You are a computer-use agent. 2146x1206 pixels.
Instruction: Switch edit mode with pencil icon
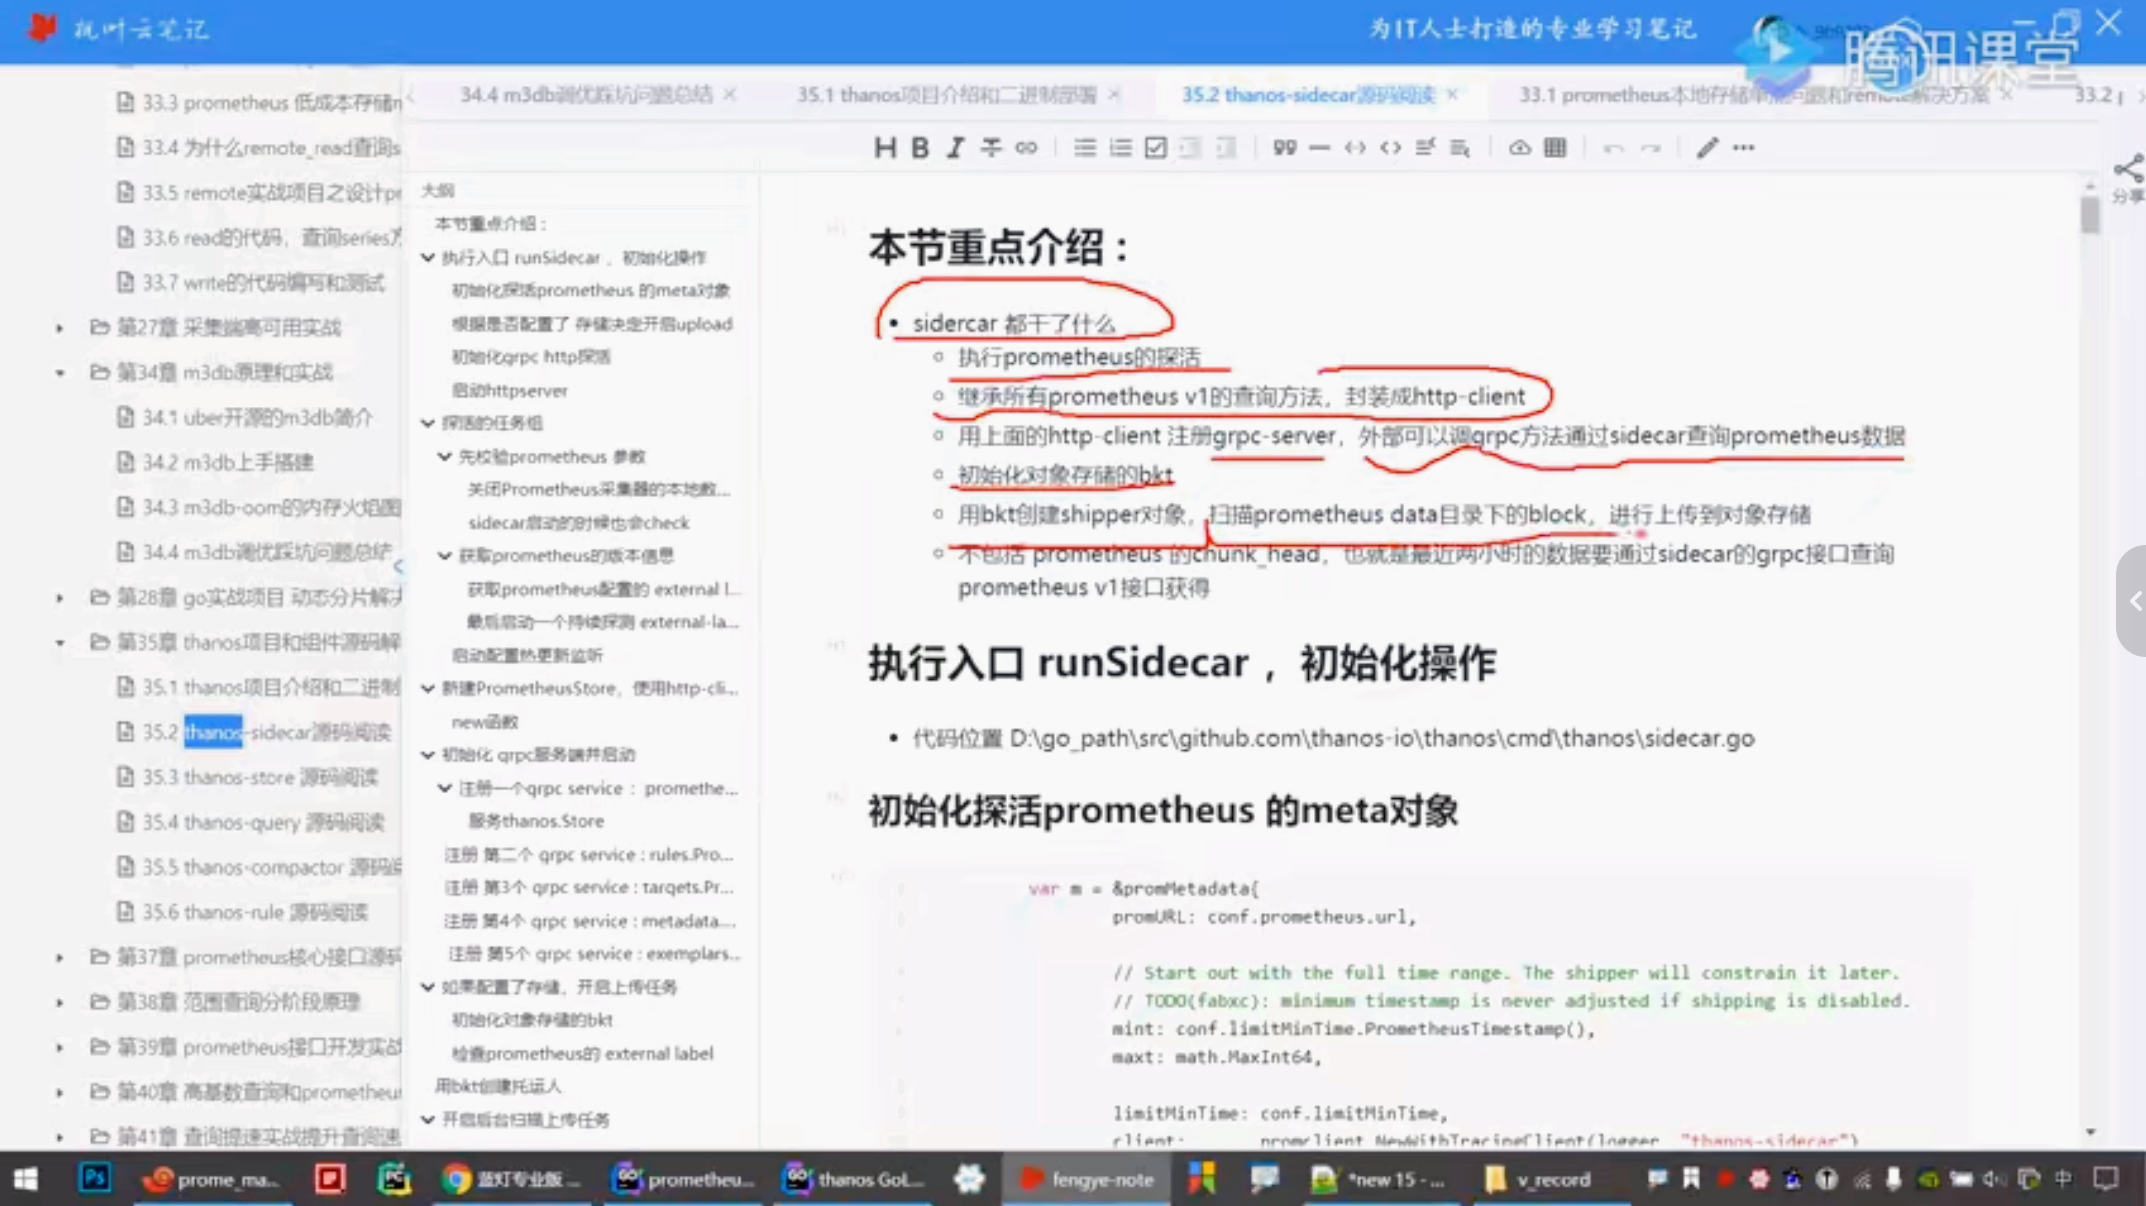(x=1707, y=148)
